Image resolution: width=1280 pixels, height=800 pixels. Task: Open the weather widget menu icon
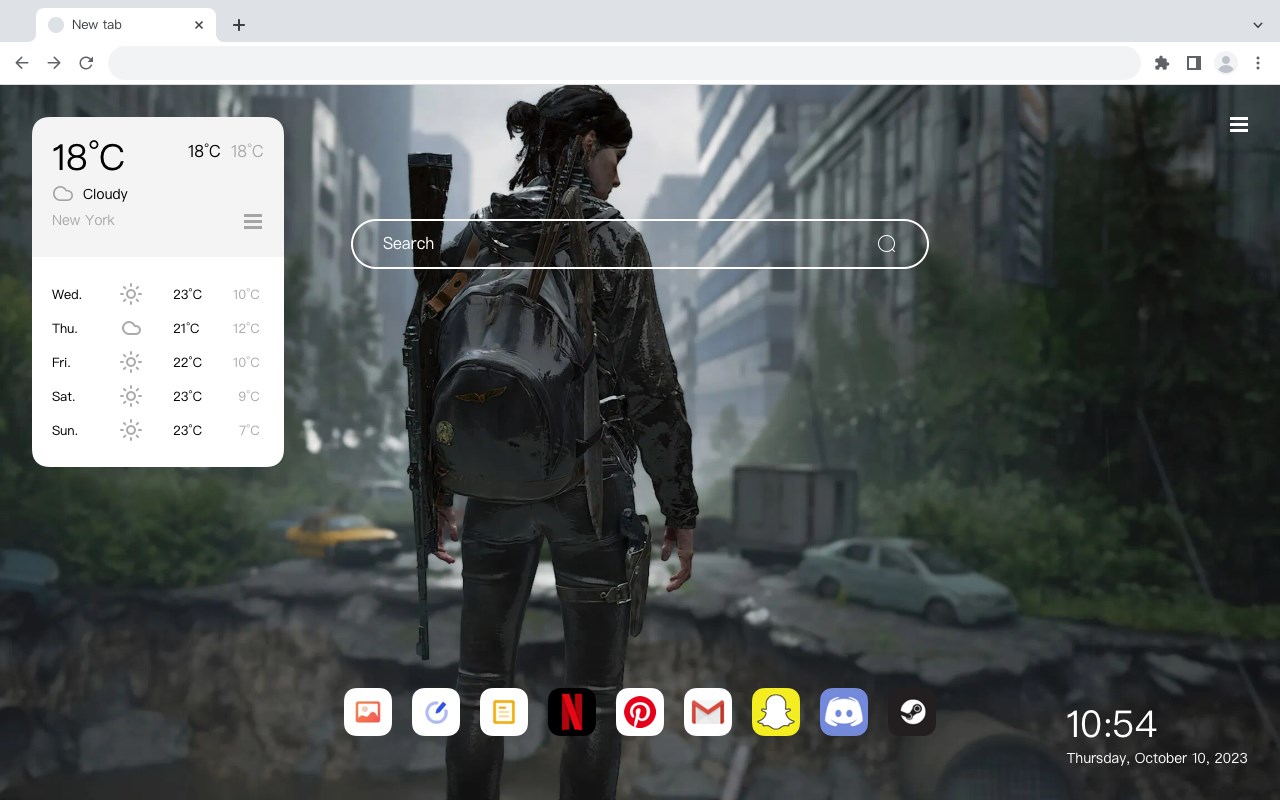253,221
